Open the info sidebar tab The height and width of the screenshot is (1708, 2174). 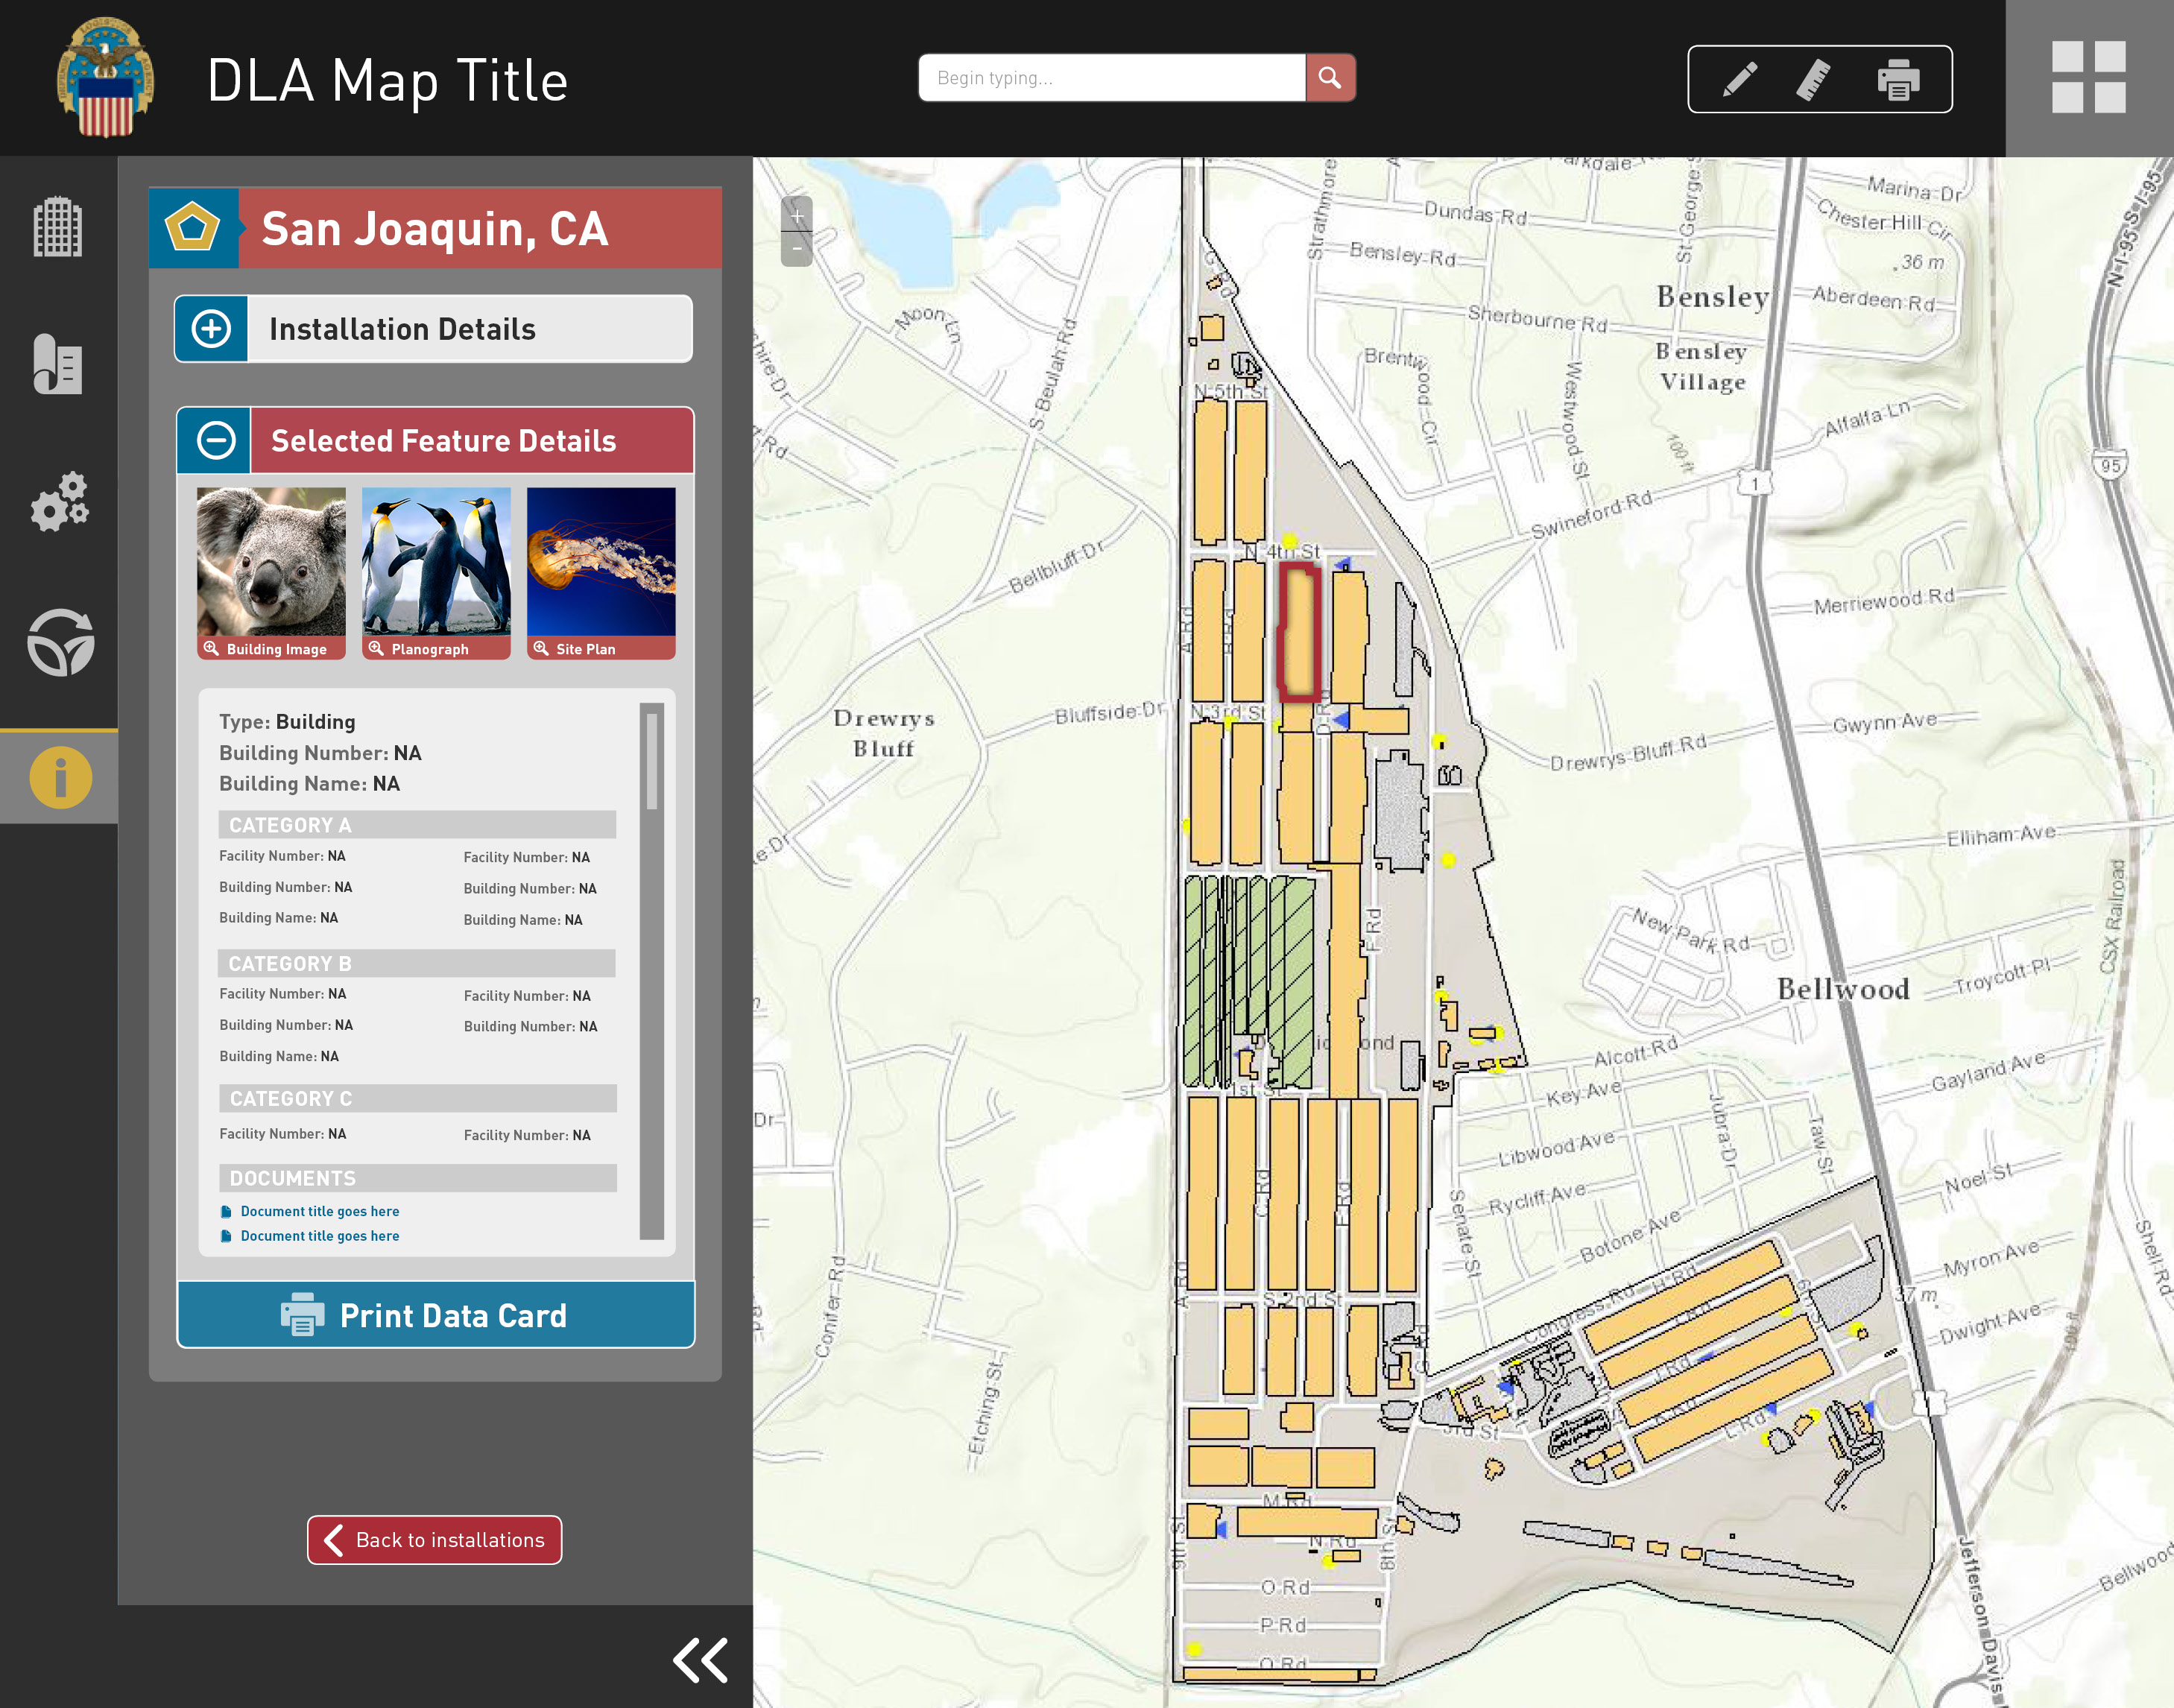(x=60, y=777)
